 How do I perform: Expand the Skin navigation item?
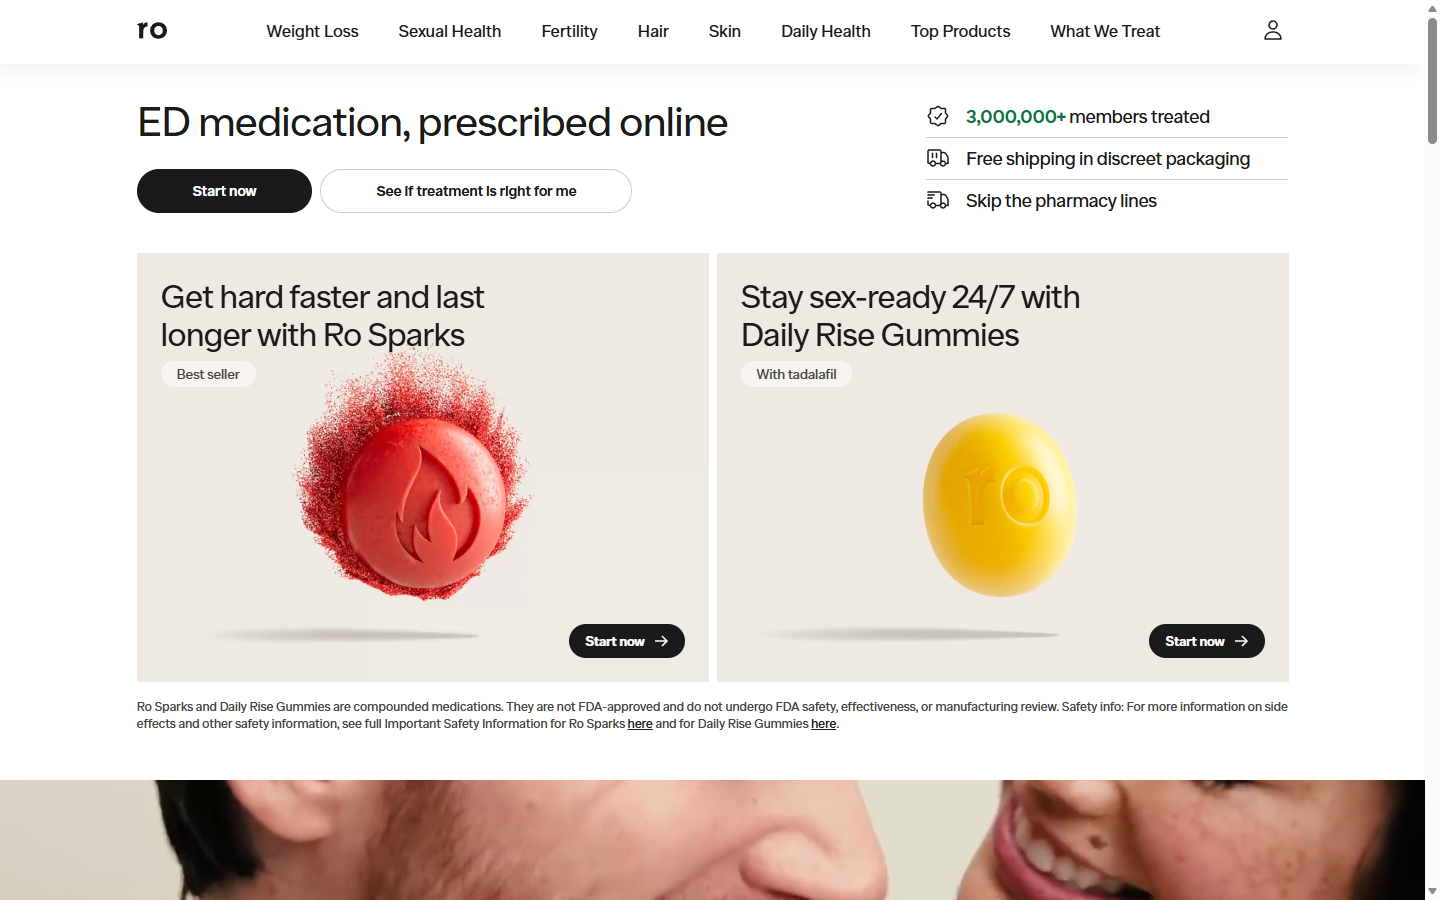tap(725, 31)
